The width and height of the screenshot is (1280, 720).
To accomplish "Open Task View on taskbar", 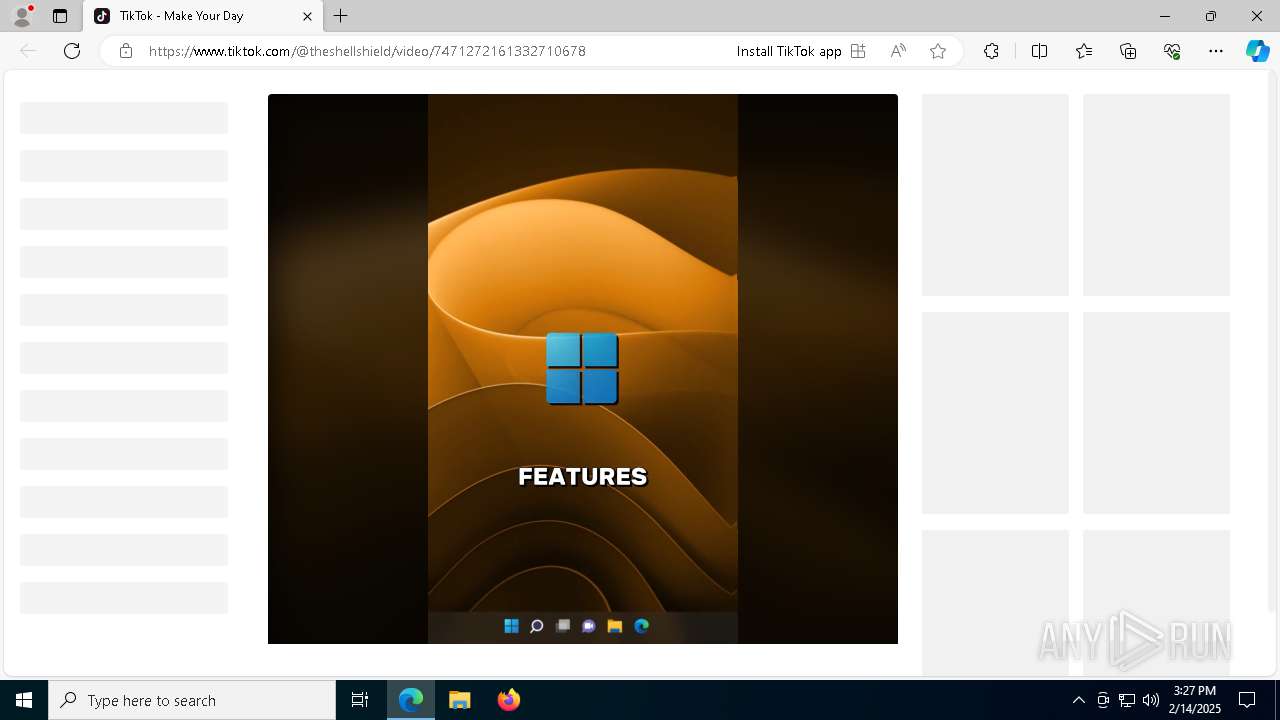I will 360,700.
